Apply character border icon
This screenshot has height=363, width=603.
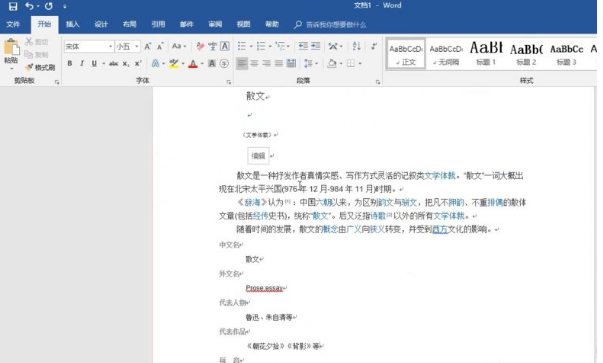225,46
